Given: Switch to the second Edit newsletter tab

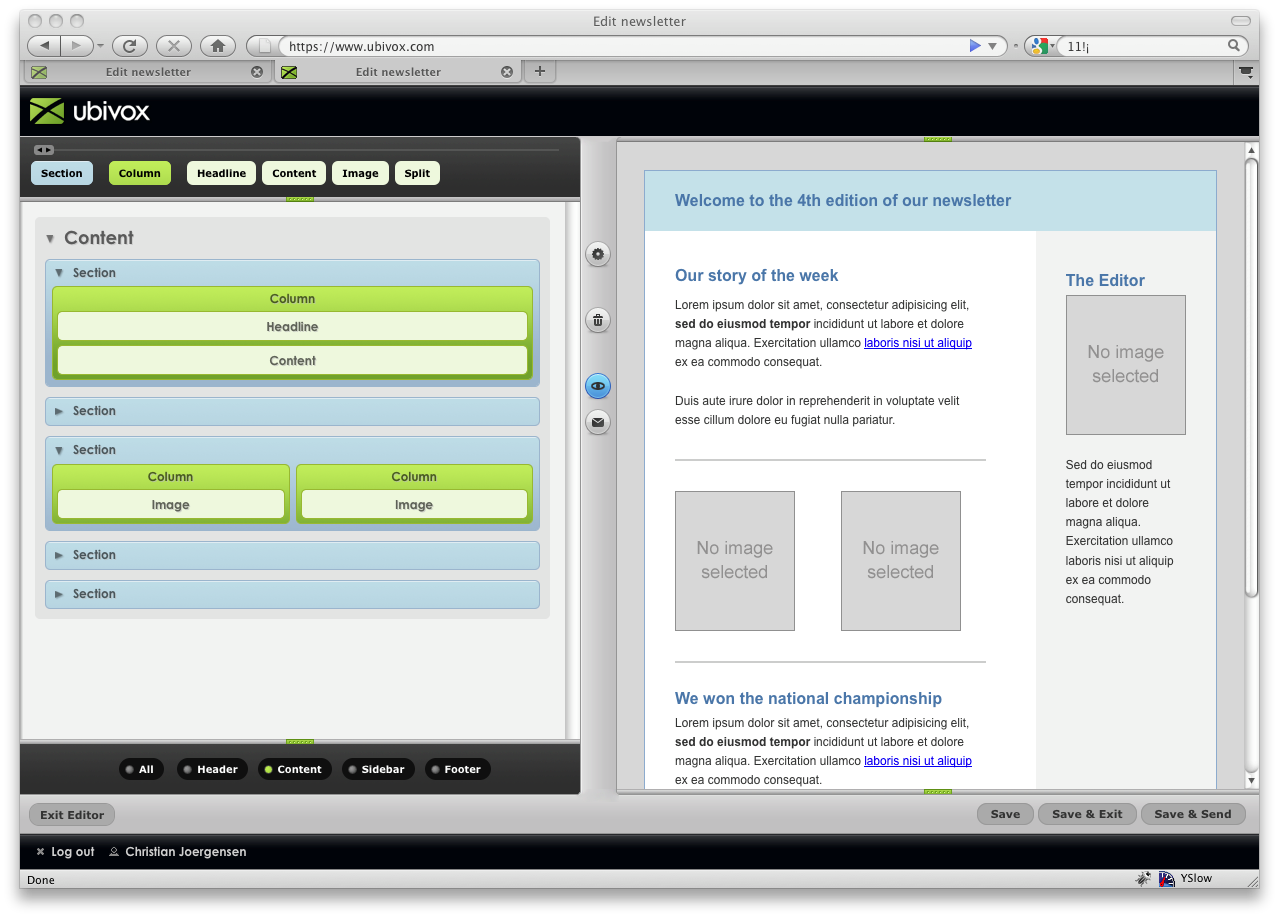Looking at the screenshot, I should click(x=397, y=72).
